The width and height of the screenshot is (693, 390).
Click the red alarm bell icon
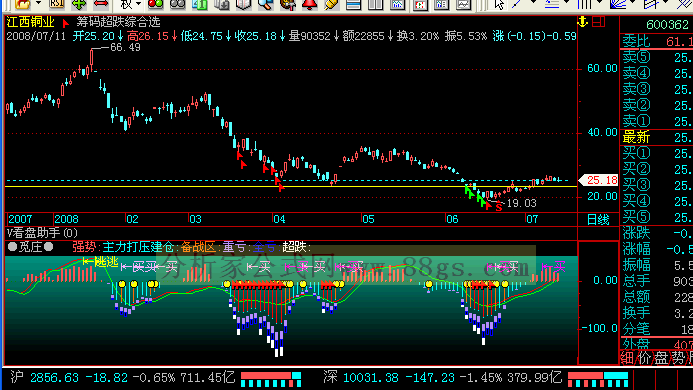309,4
